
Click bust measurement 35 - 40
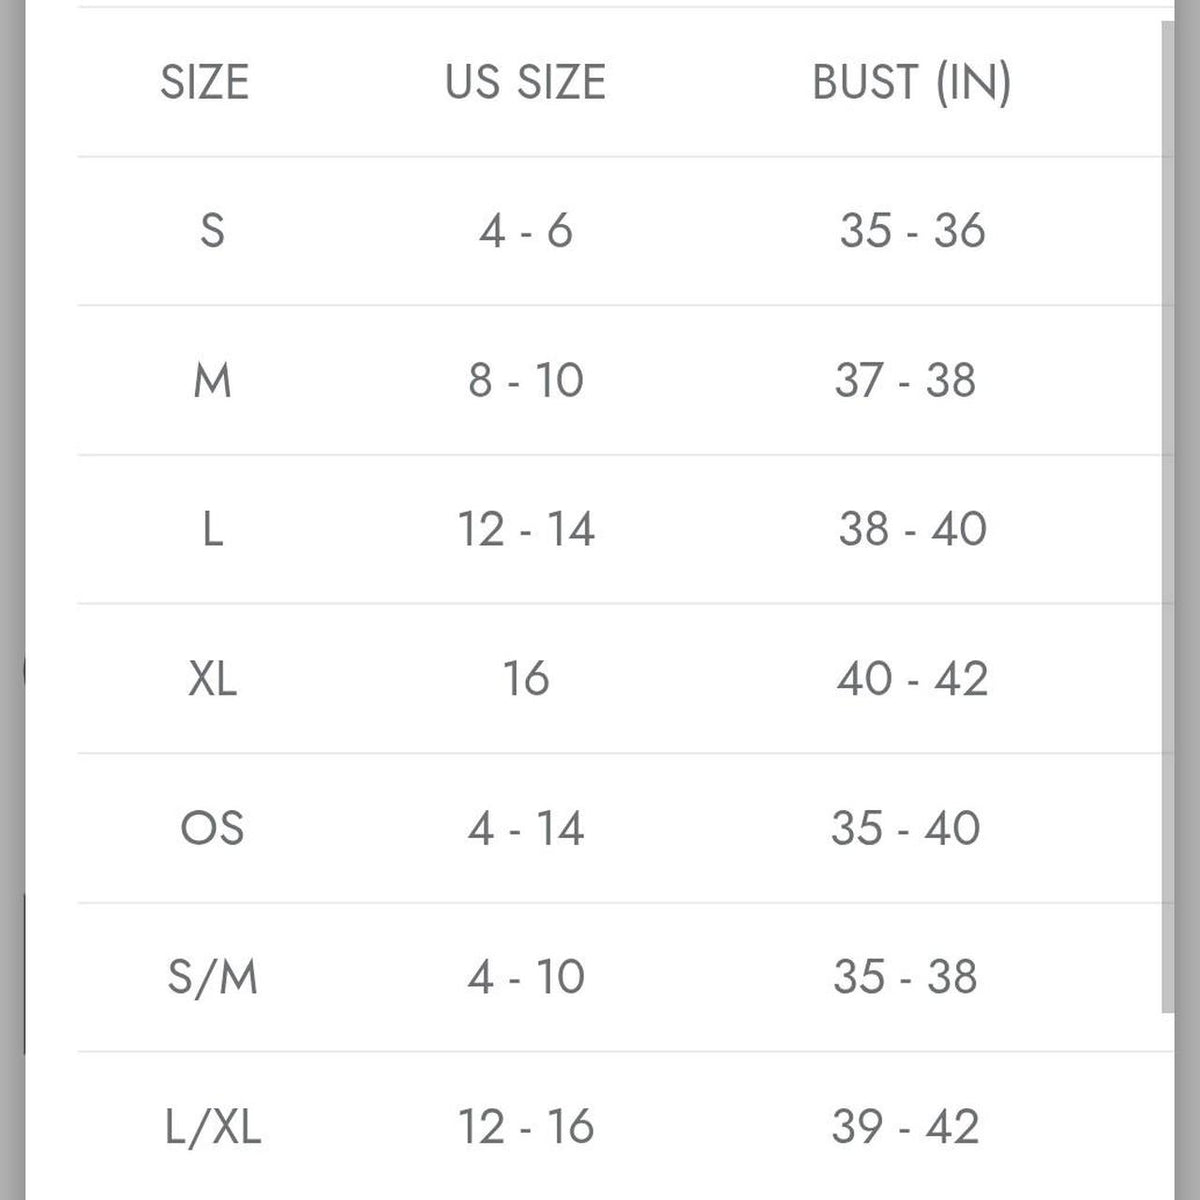coord(906,828)
